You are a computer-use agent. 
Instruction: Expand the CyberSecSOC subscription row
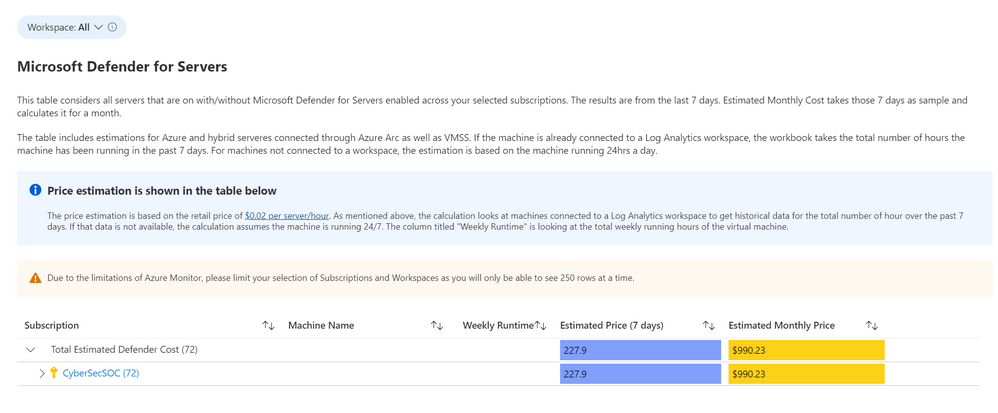coord(42,374)
